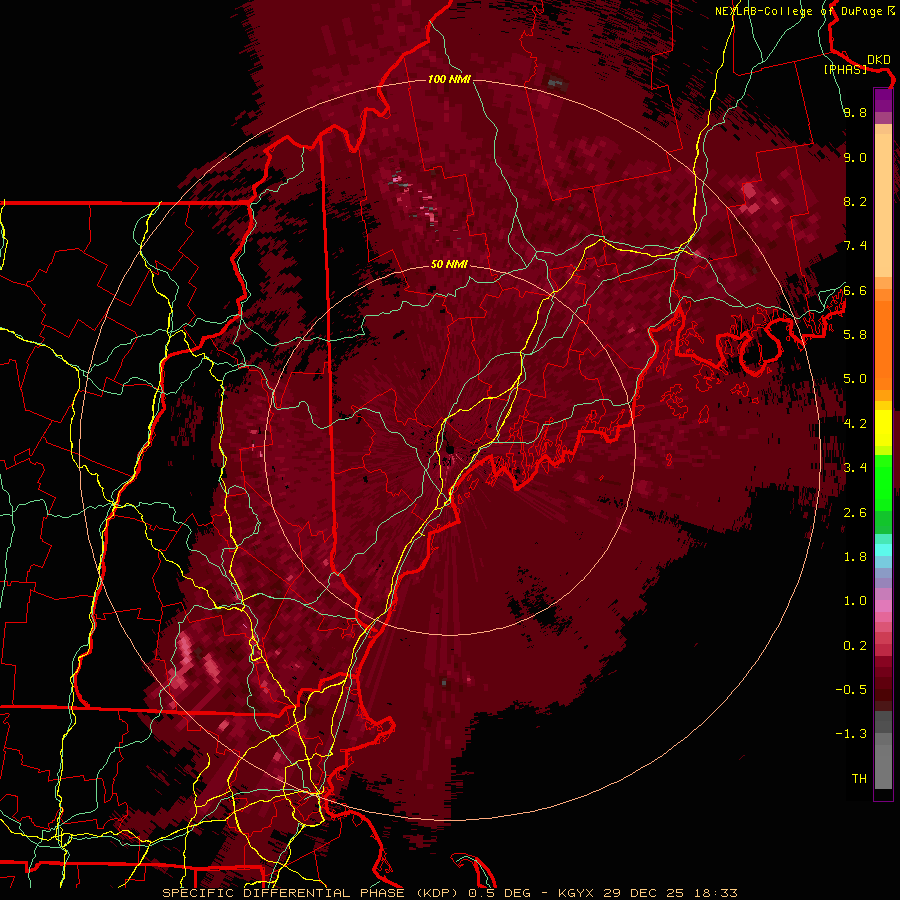Click the 6.6 value on the scale

tap(855, 290)
